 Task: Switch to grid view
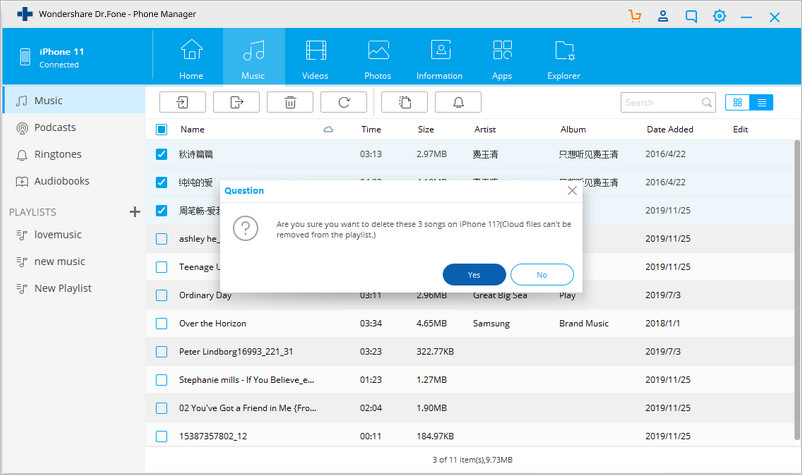coord(738,103)
